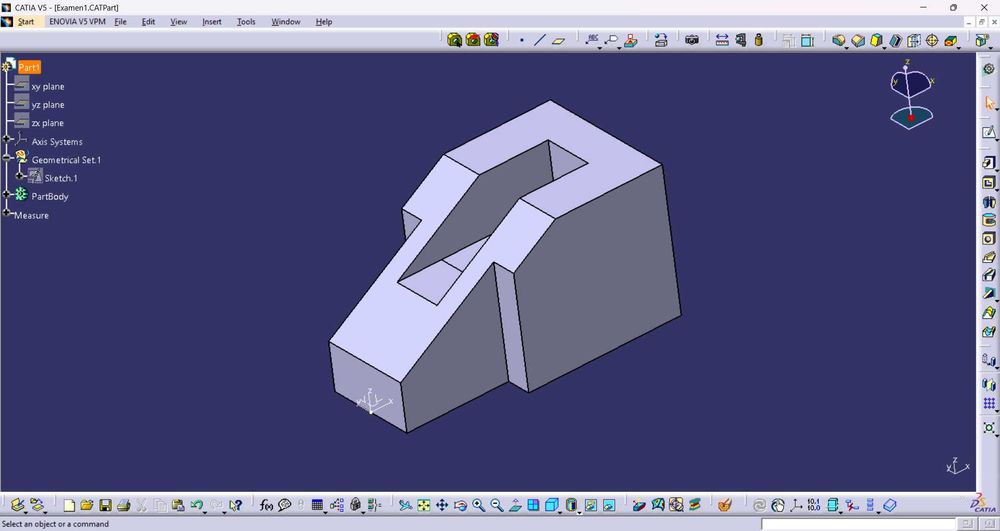Click the Measure Item icon
1000x531 pixels.
coord(740,40)
